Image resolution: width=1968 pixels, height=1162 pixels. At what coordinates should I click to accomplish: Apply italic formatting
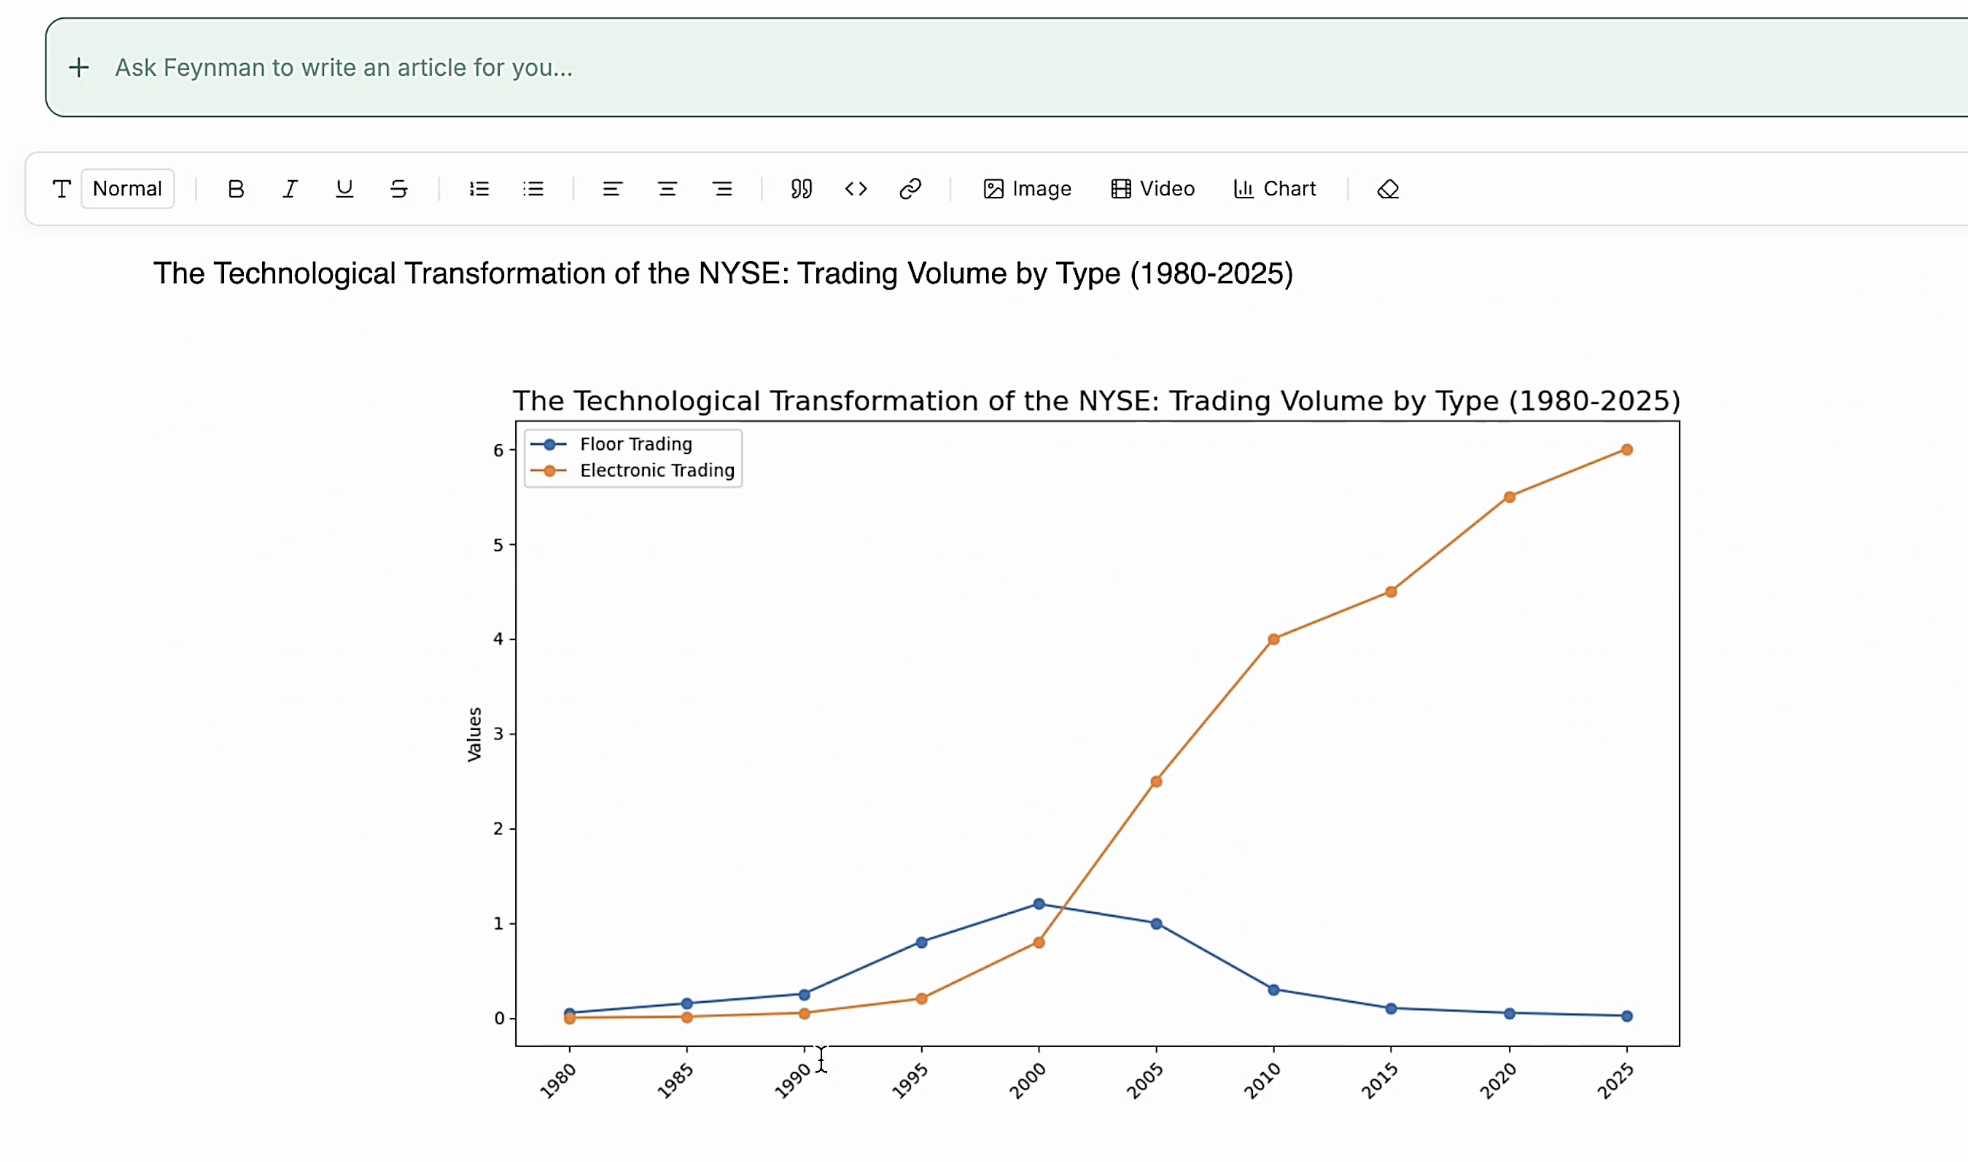tap(290, 189)
